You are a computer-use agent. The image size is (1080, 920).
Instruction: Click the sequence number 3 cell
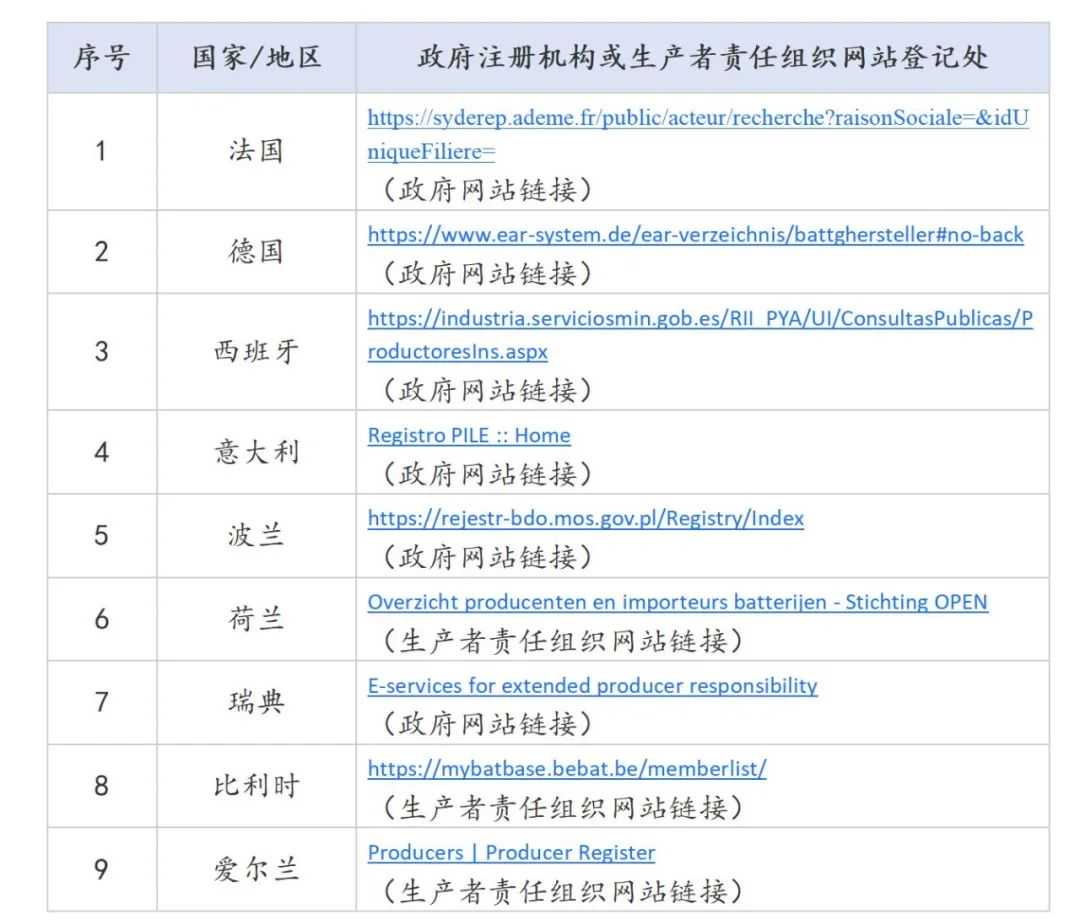101,352
